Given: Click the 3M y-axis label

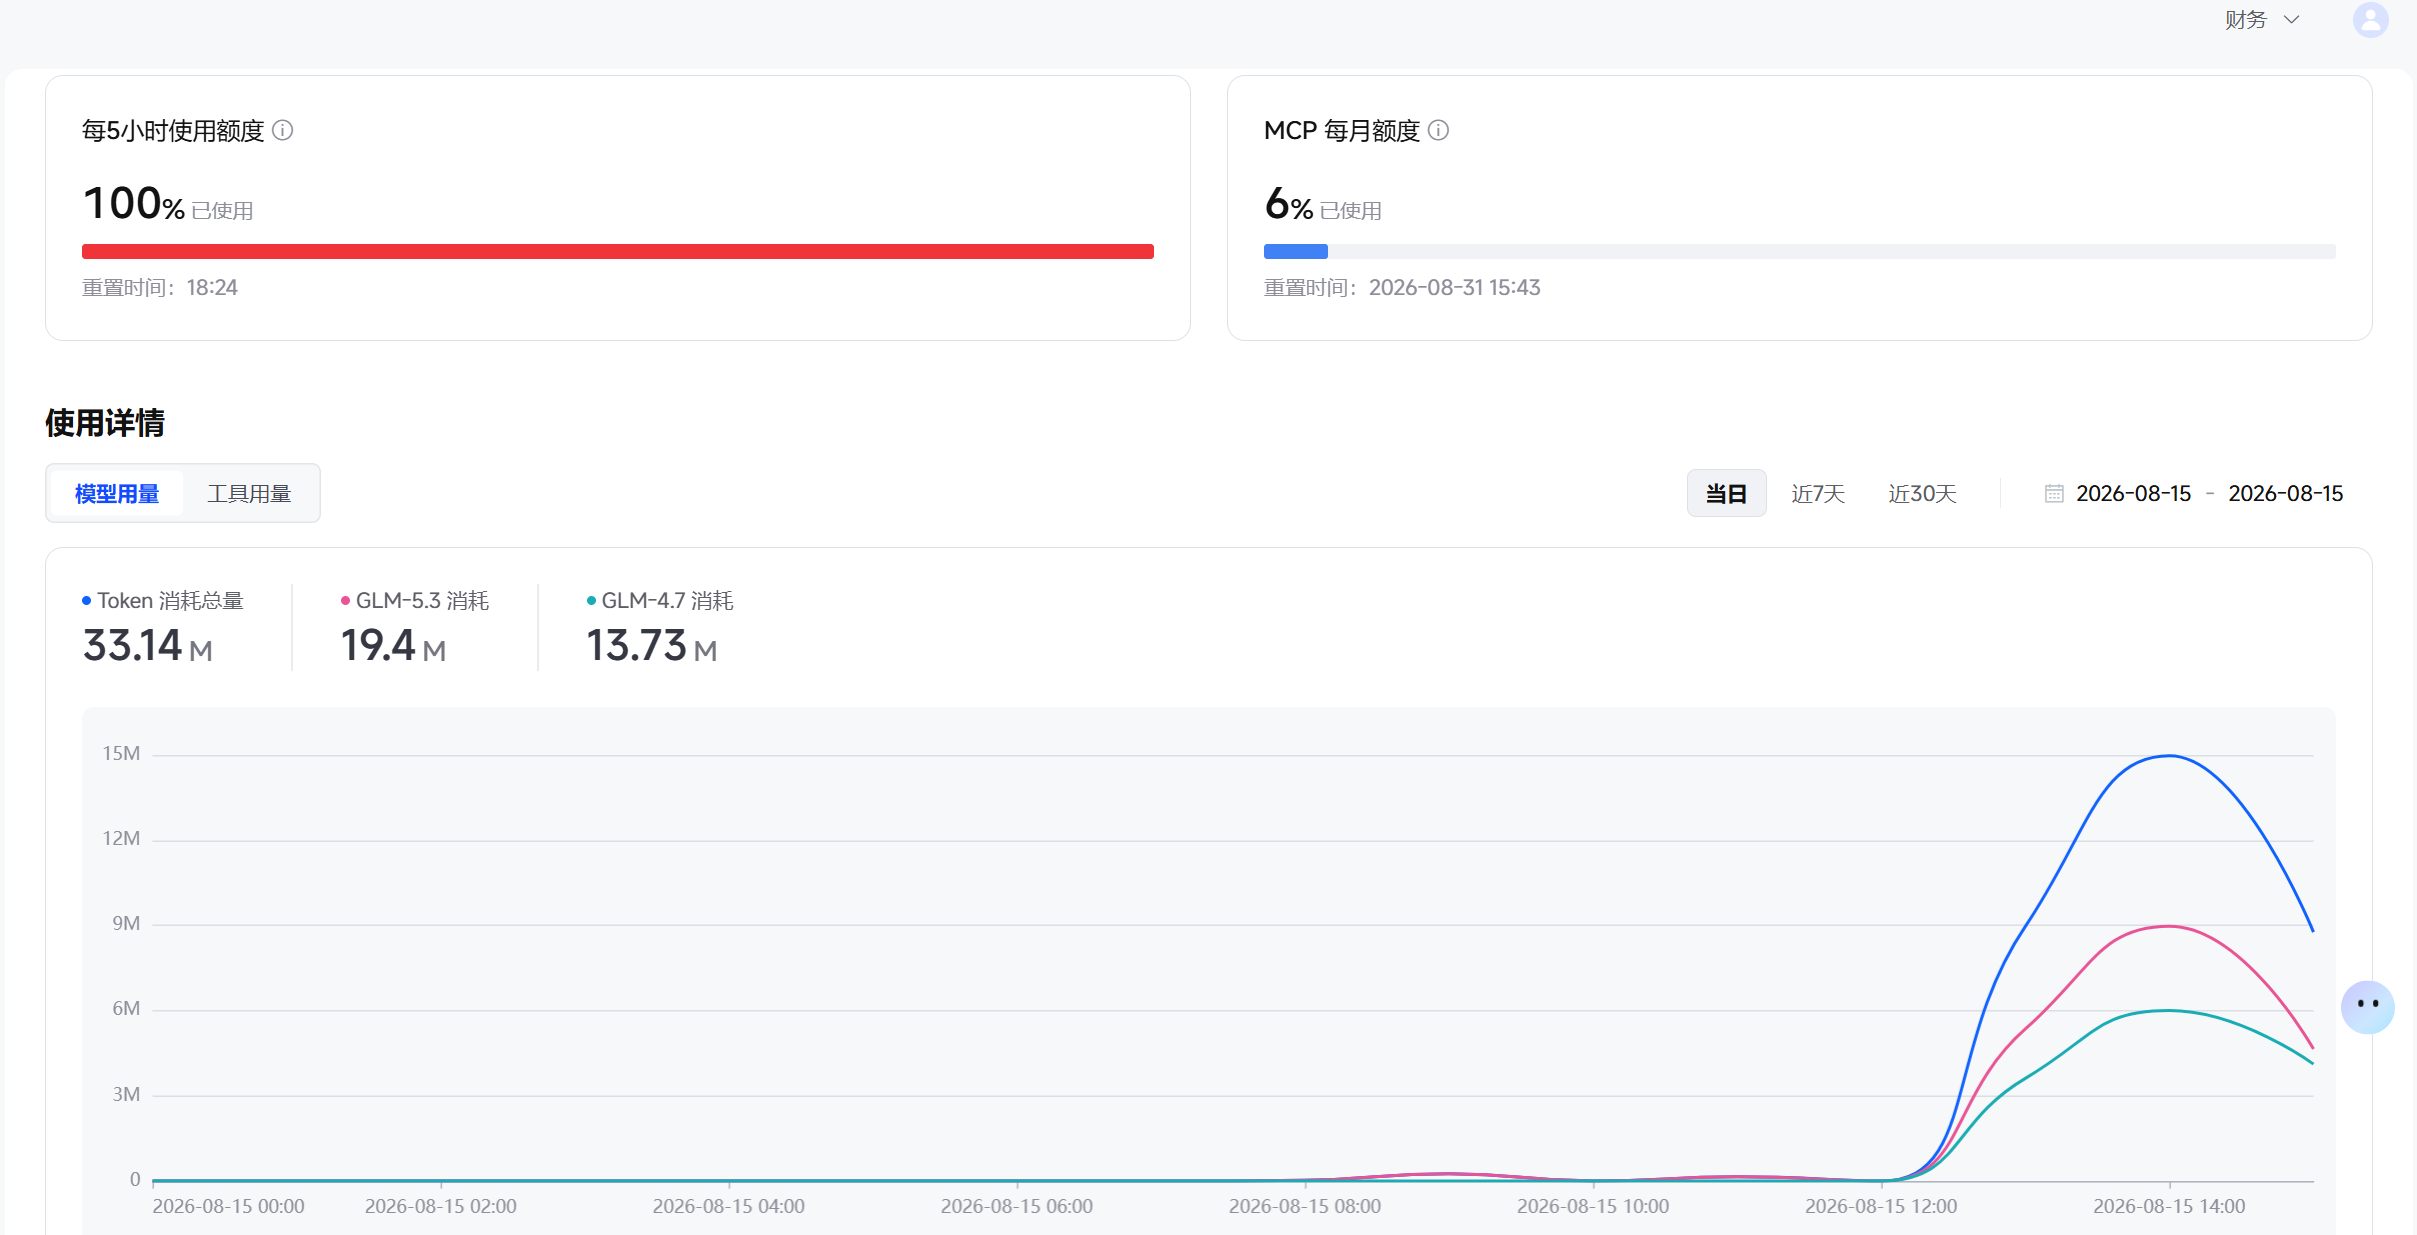Looking at the screenshot, I should point(126,1094).
